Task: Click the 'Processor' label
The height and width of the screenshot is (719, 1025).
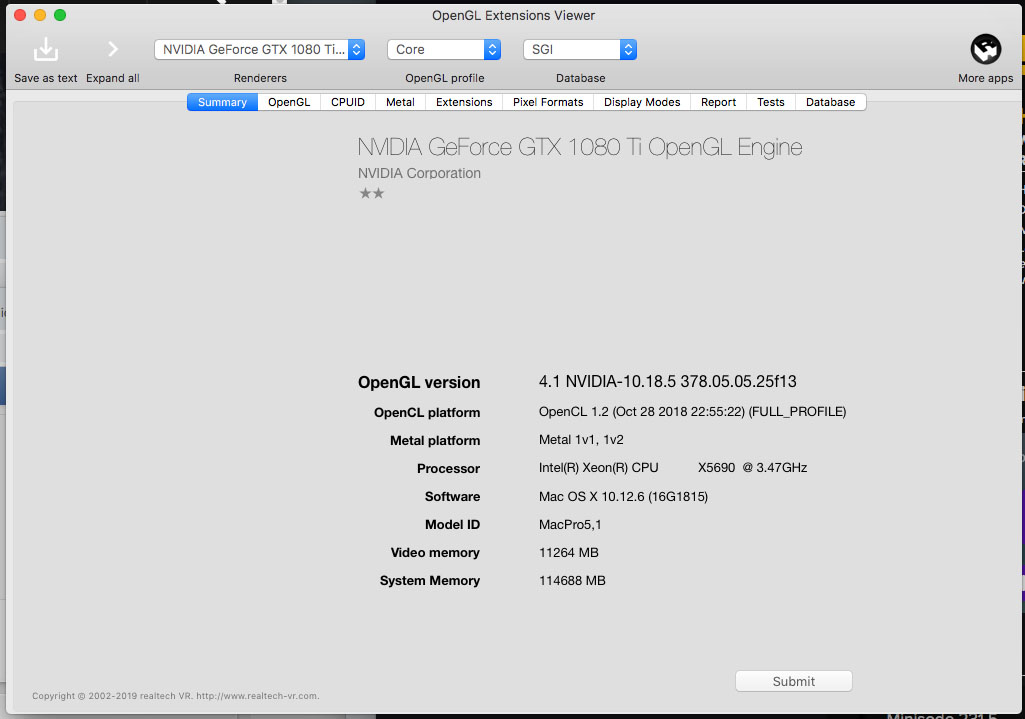Action: coord(448,469)
